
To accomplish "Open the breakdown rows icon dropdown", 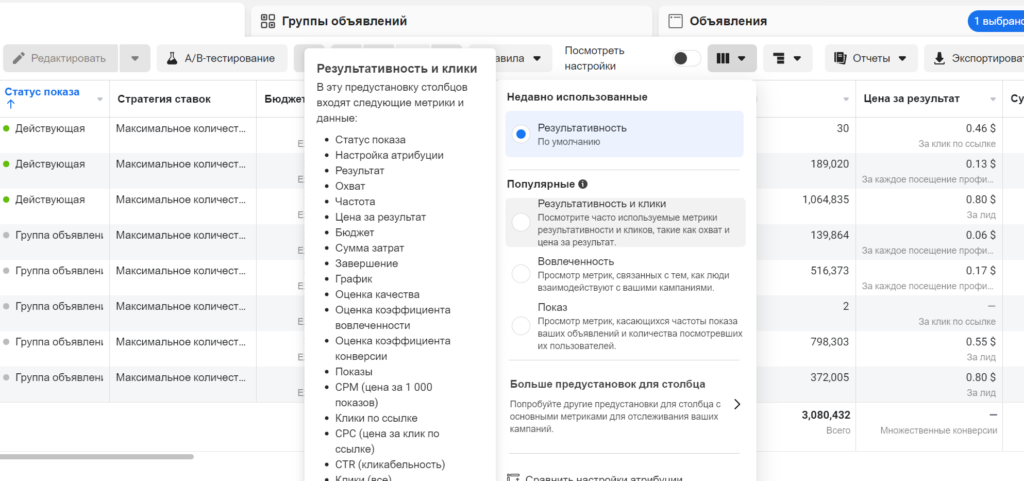I will 787,58.
